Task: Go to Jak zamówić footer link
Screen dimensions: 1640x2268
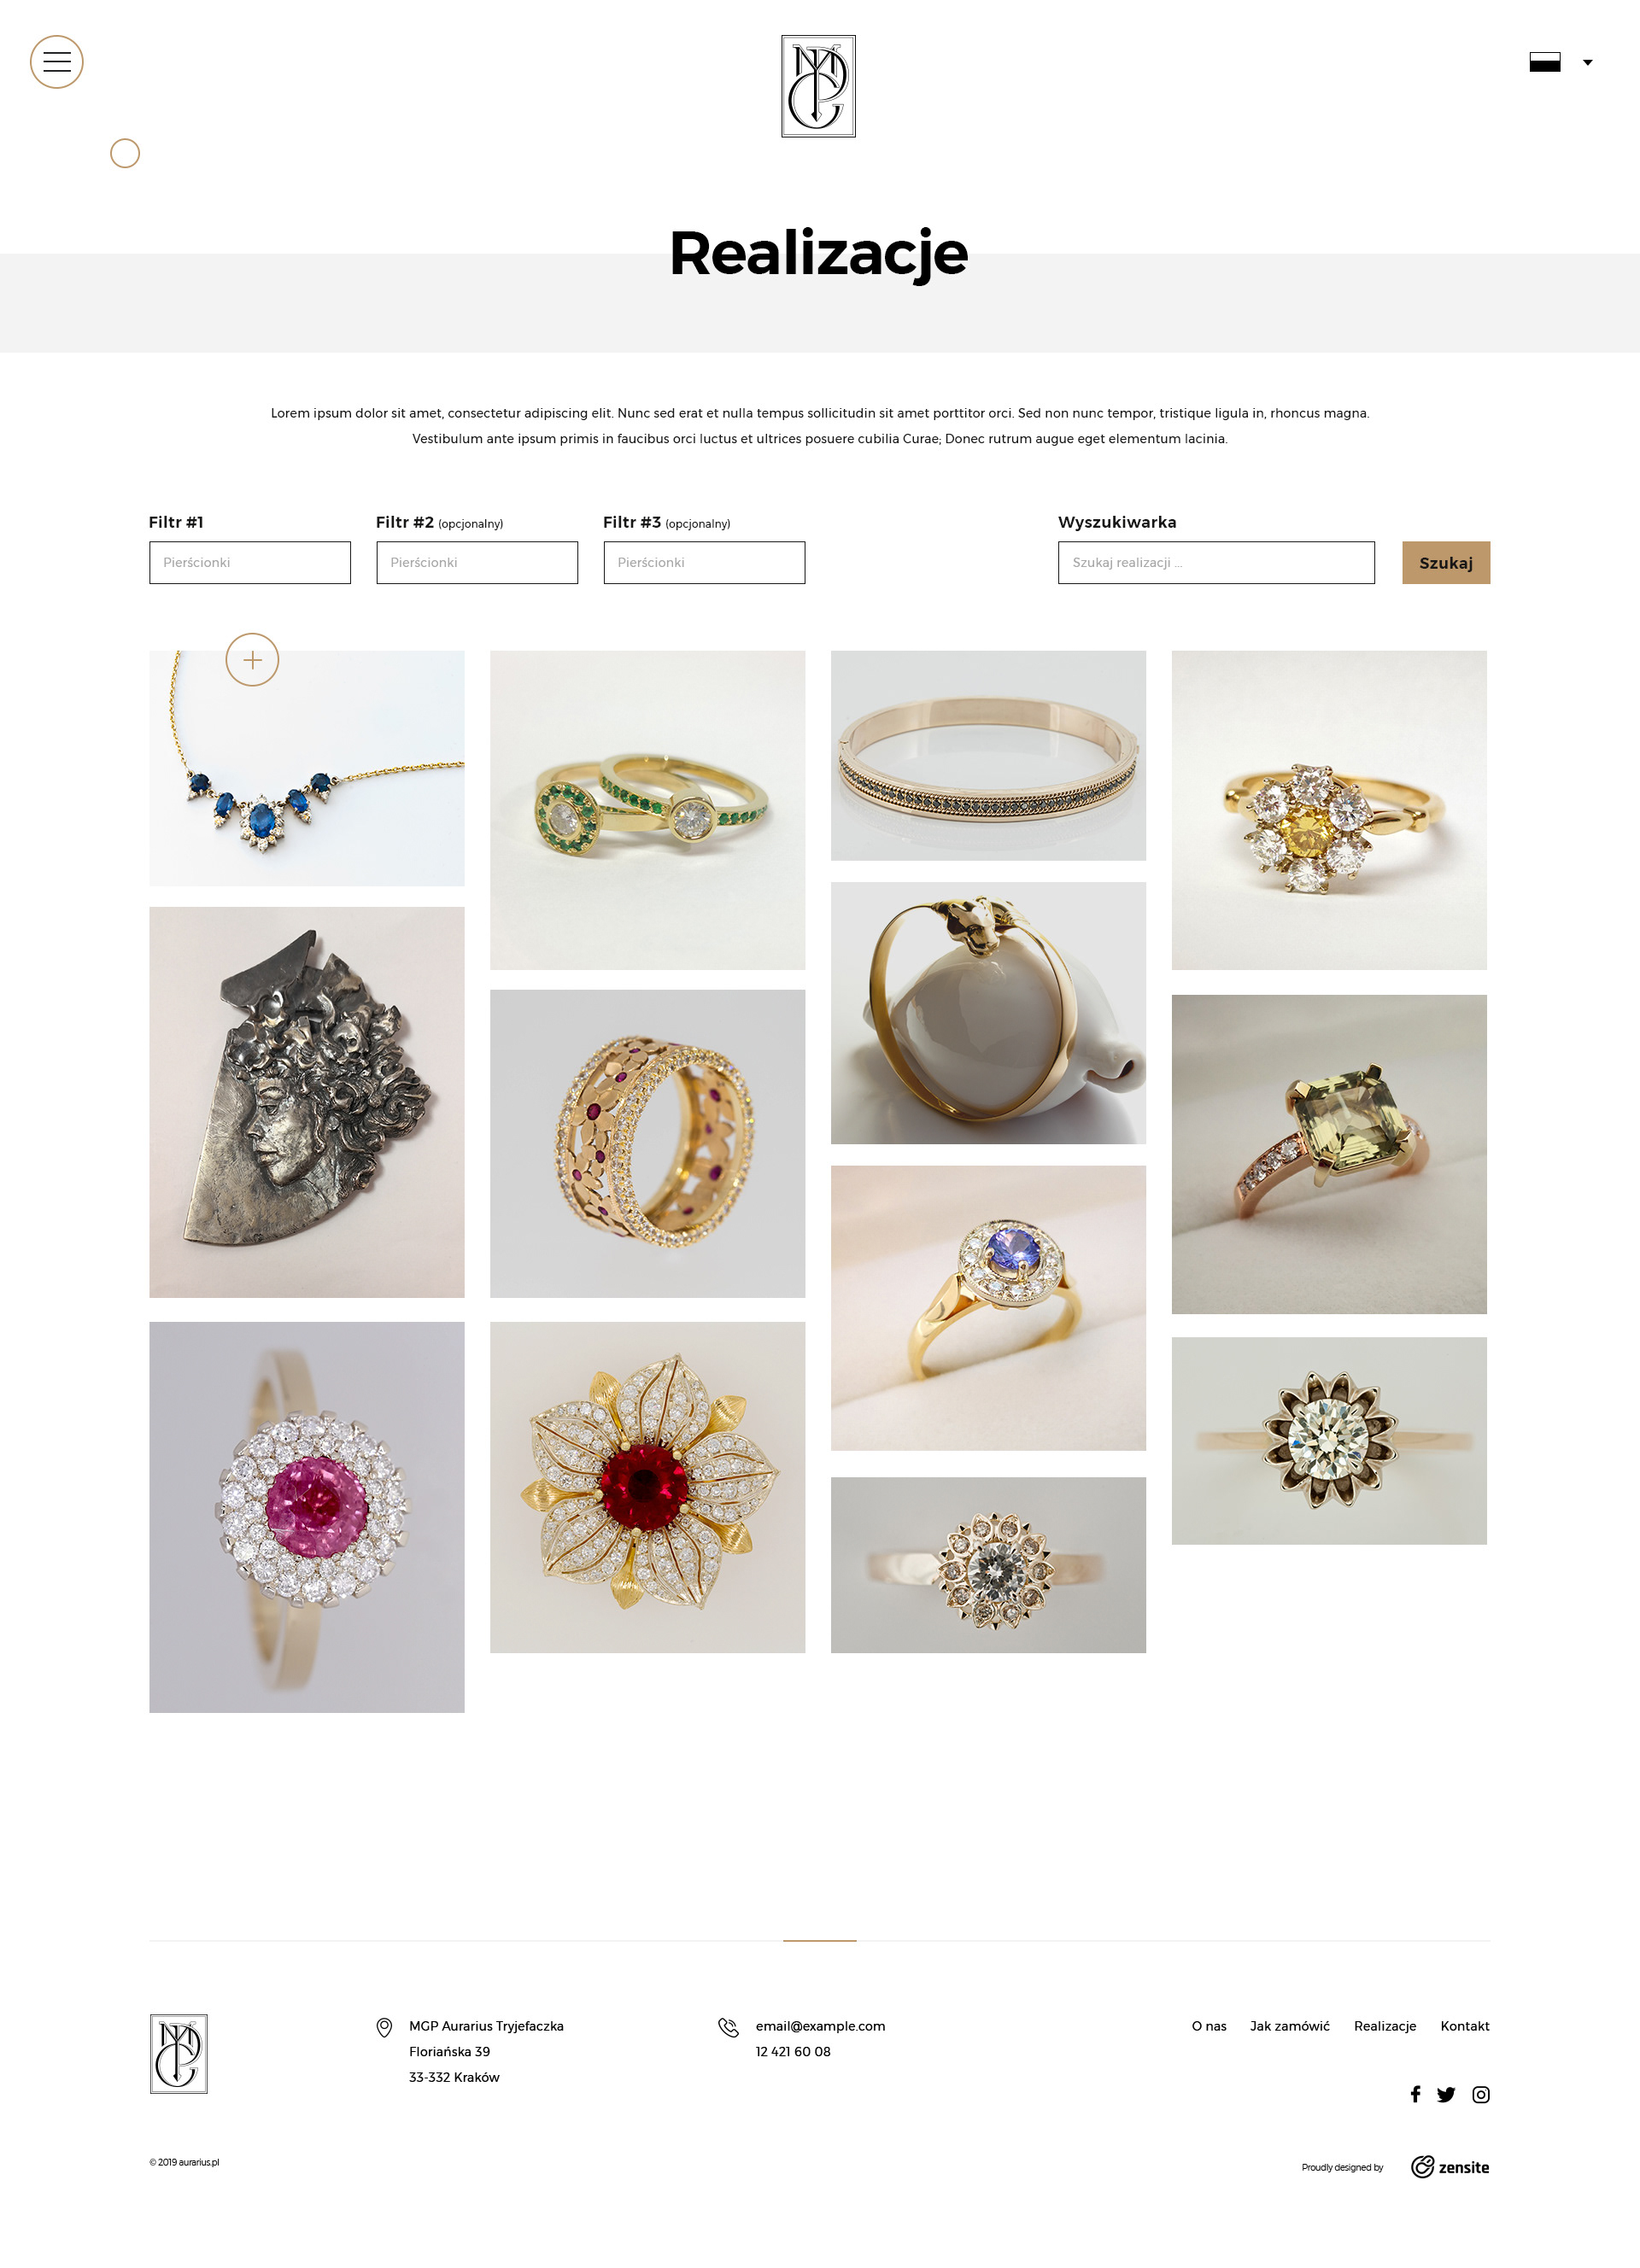Action: coord(1290,2026)
